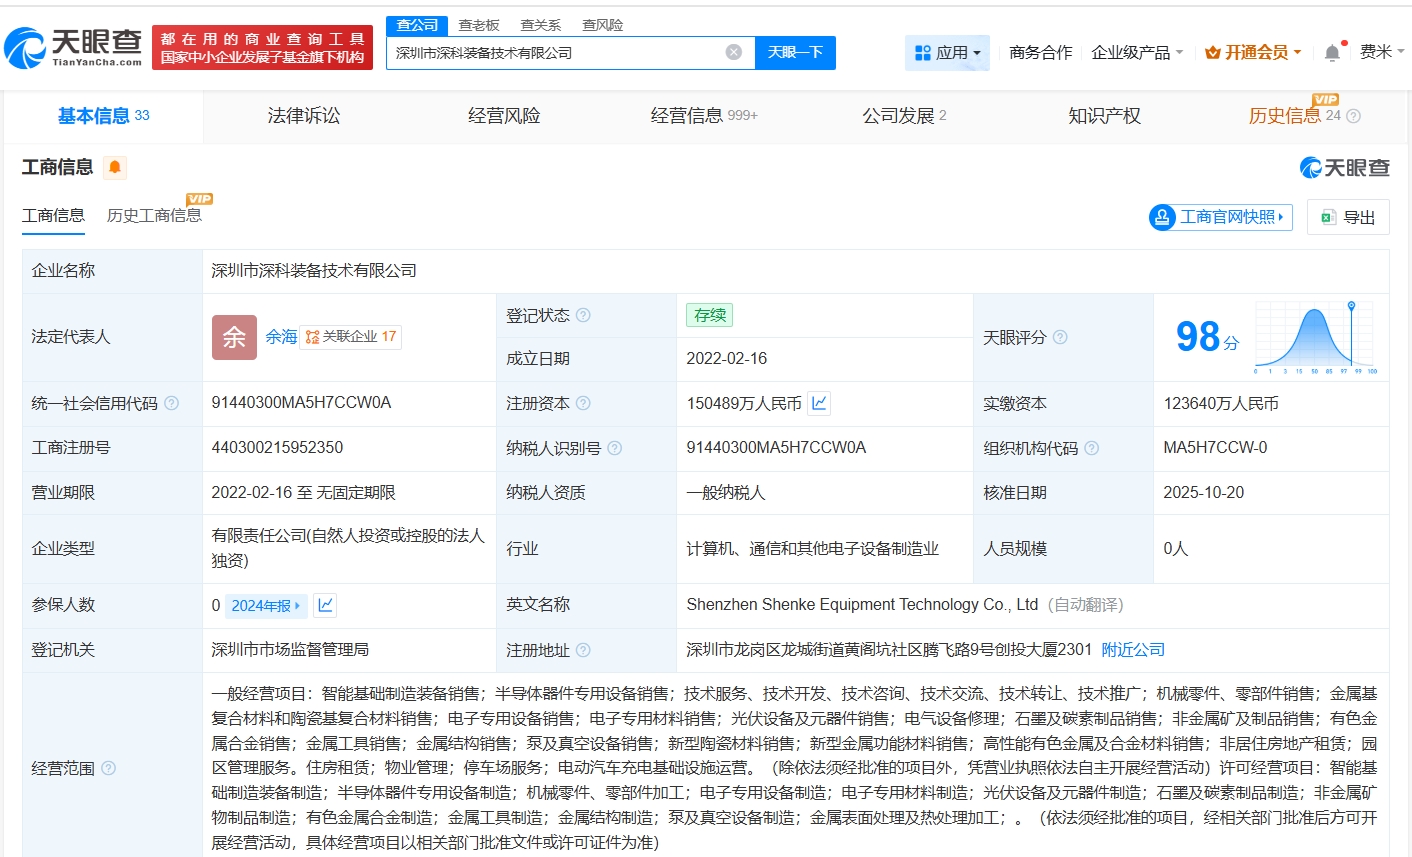This screenshot has width=1412, height=857.
Task: Switch to the 知识产权 tab
Action: pyautogui.click(x=1104, y=116)
